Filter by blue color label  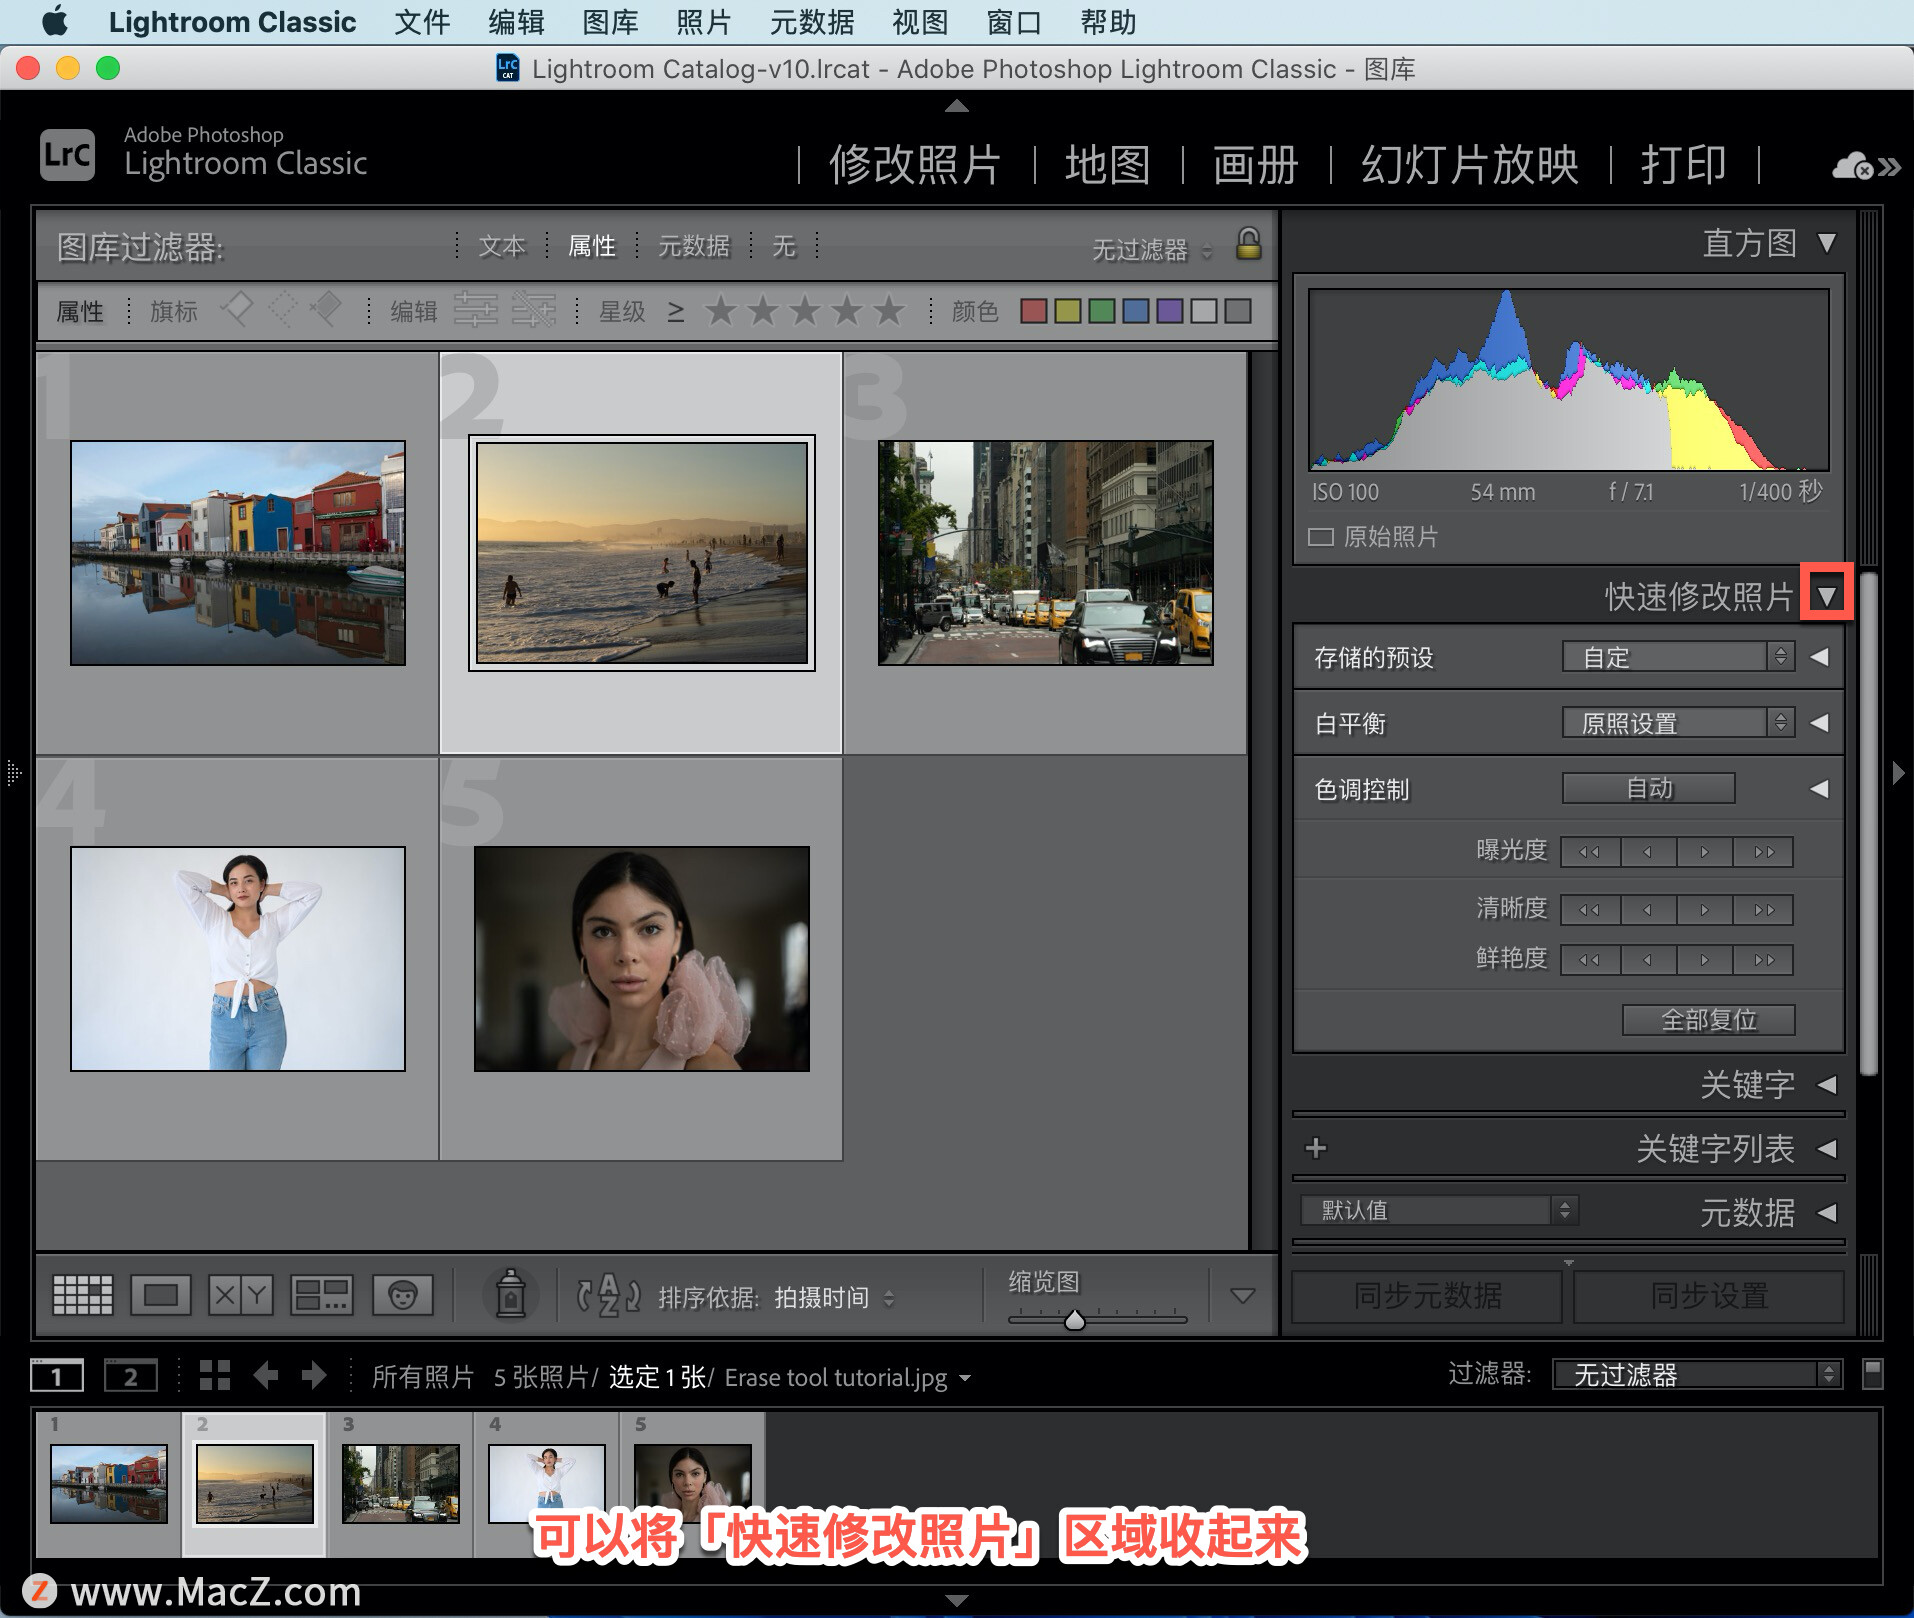point(1135,311)
